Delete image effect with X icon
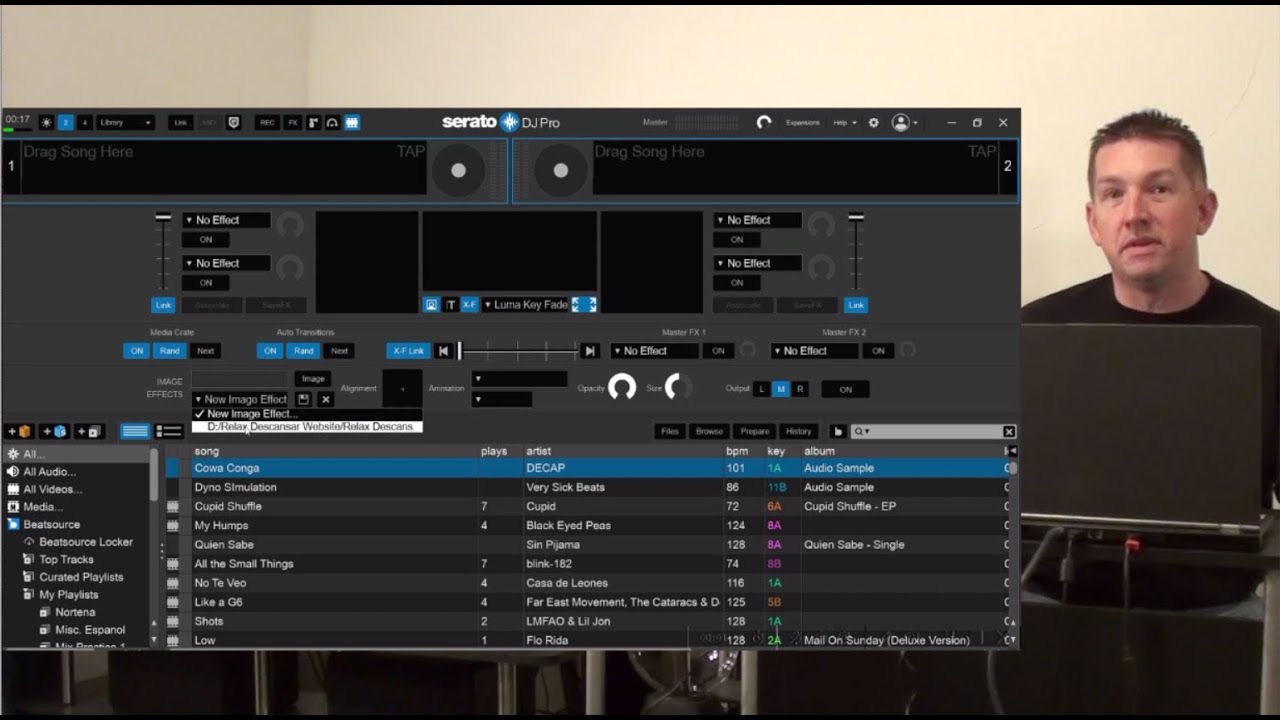Image resolution: width=1280 pixels, height=720 pixels. tap(325, 399)
